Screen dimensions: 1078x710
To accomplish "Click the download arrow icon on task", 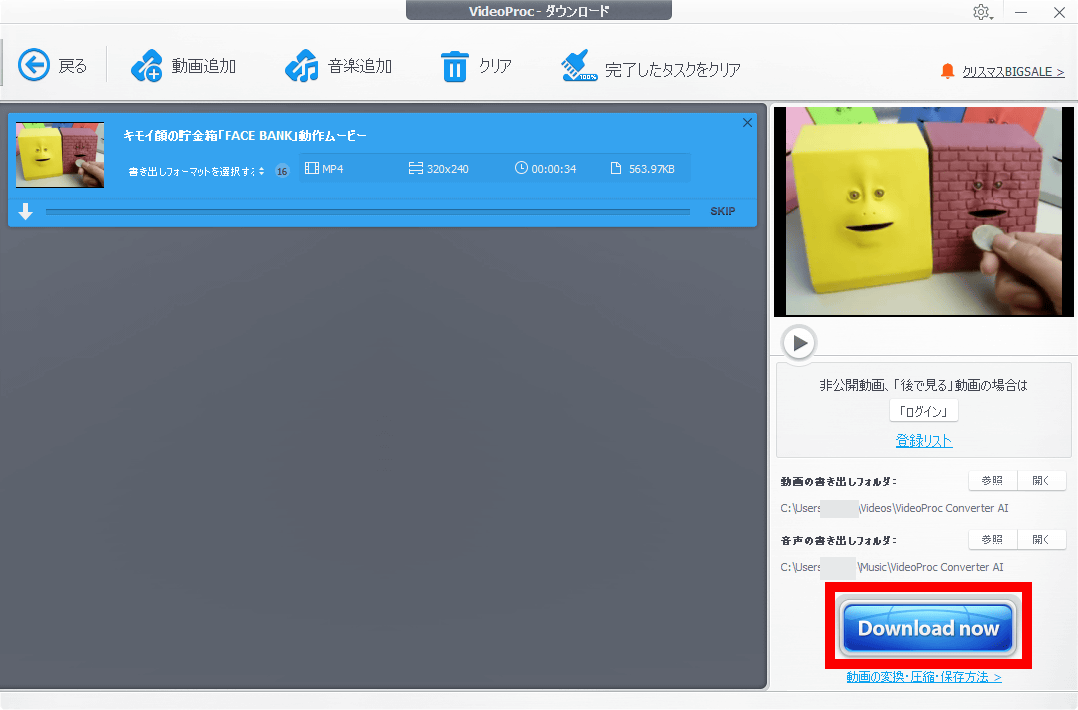I will click(26, 212).
